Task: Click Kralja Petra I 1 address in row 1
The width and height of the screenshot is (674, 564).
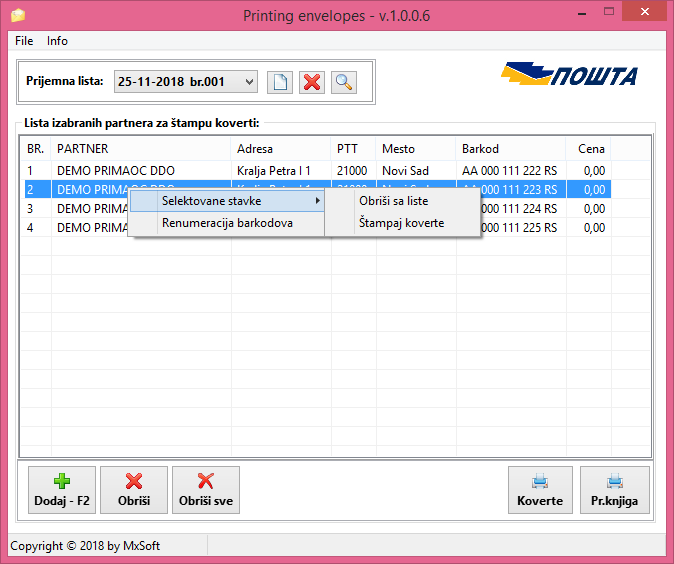Action: click(273, 171)
